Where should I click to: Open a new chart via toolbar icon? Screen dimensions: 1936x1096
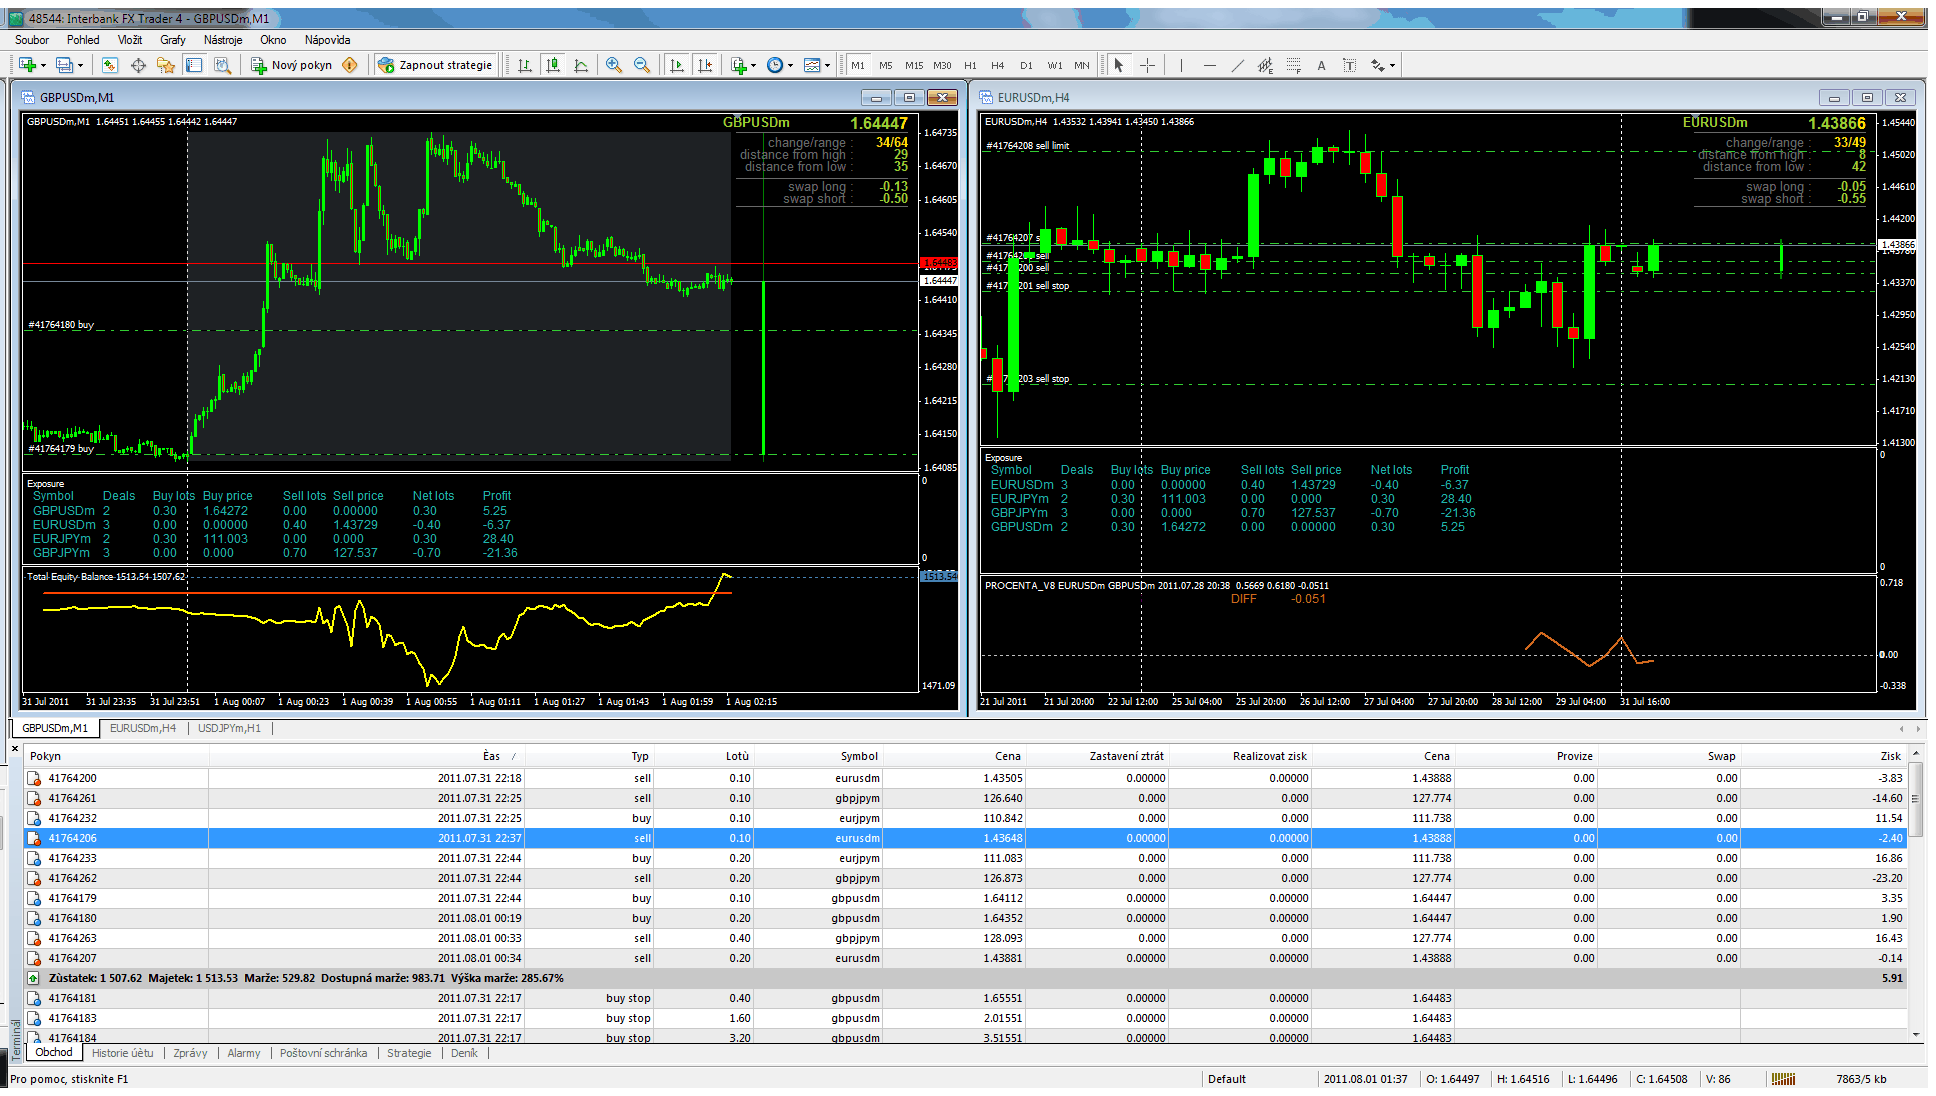[27, 65]
